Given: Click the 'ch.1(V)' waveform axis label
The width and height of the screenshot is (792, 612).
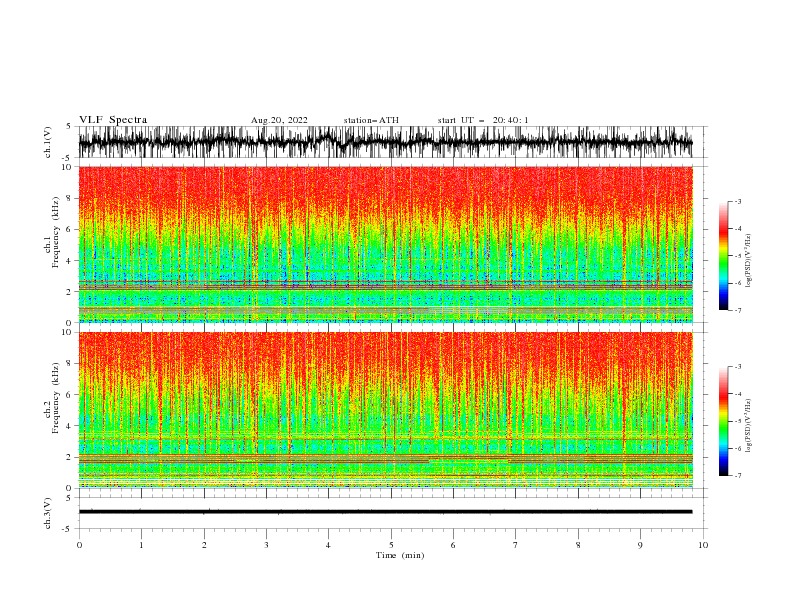Looking at the screenshot, I should (x=48, y=142).
